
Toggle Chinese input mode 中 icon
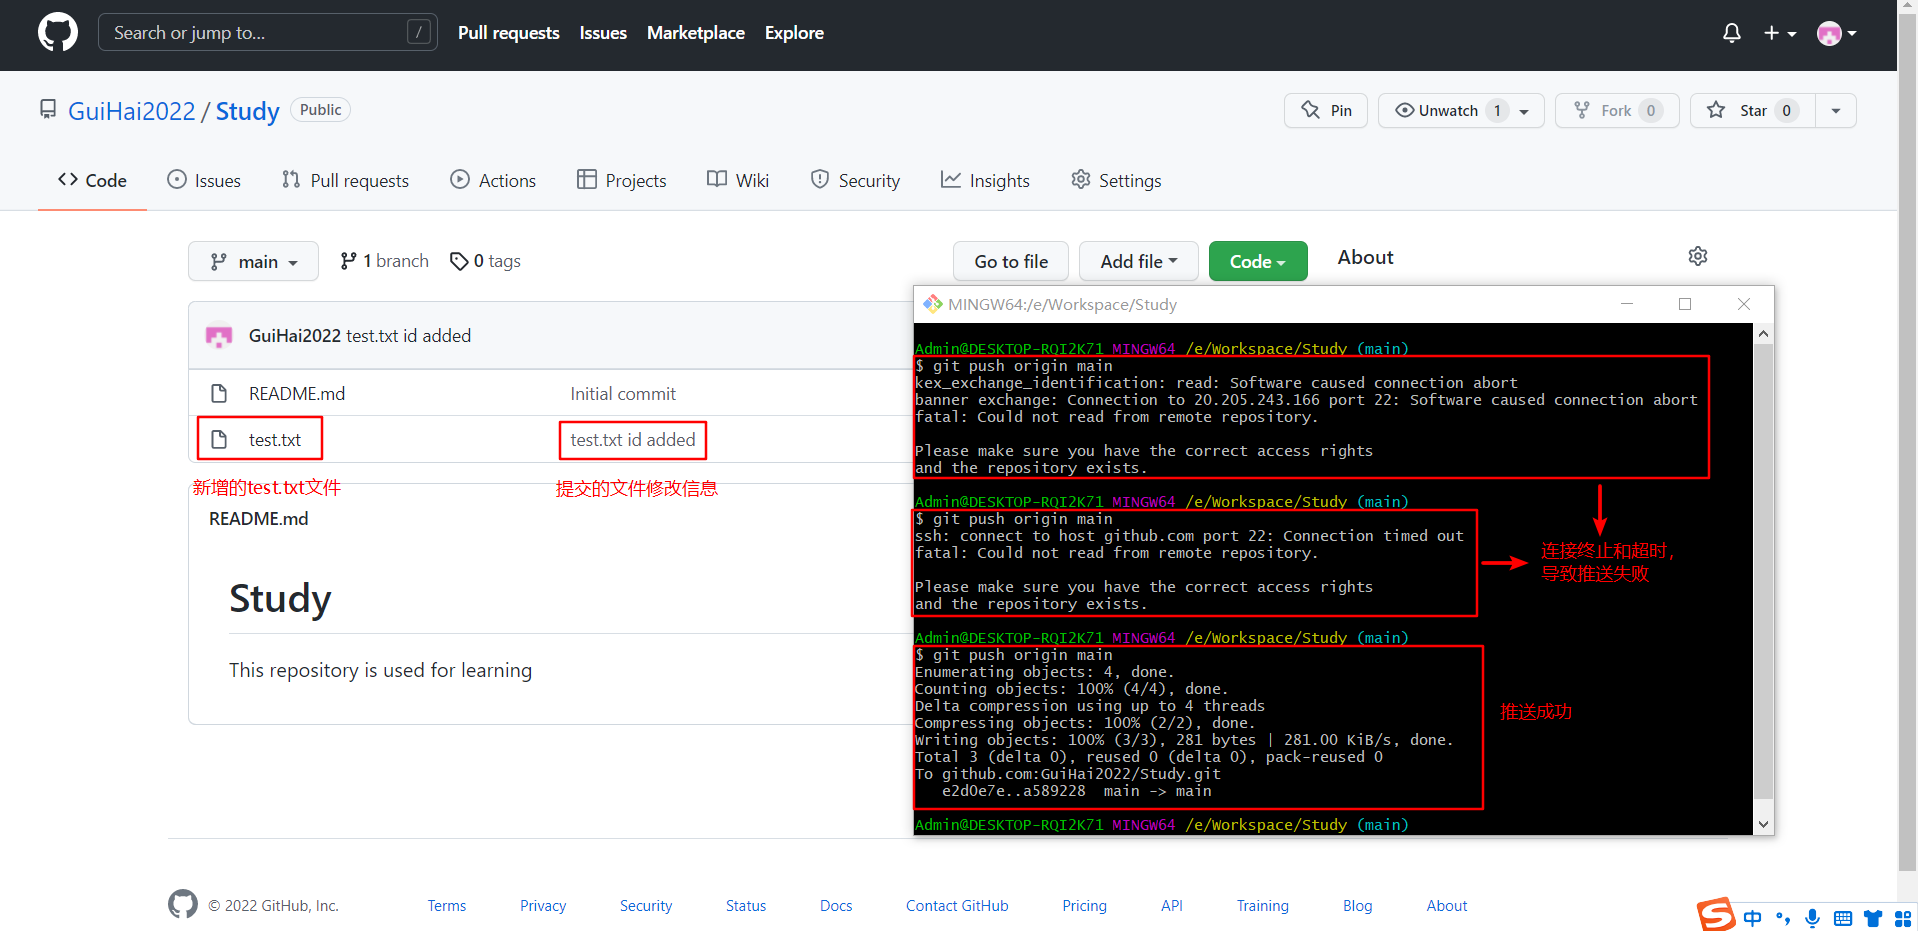(1753, 918)
